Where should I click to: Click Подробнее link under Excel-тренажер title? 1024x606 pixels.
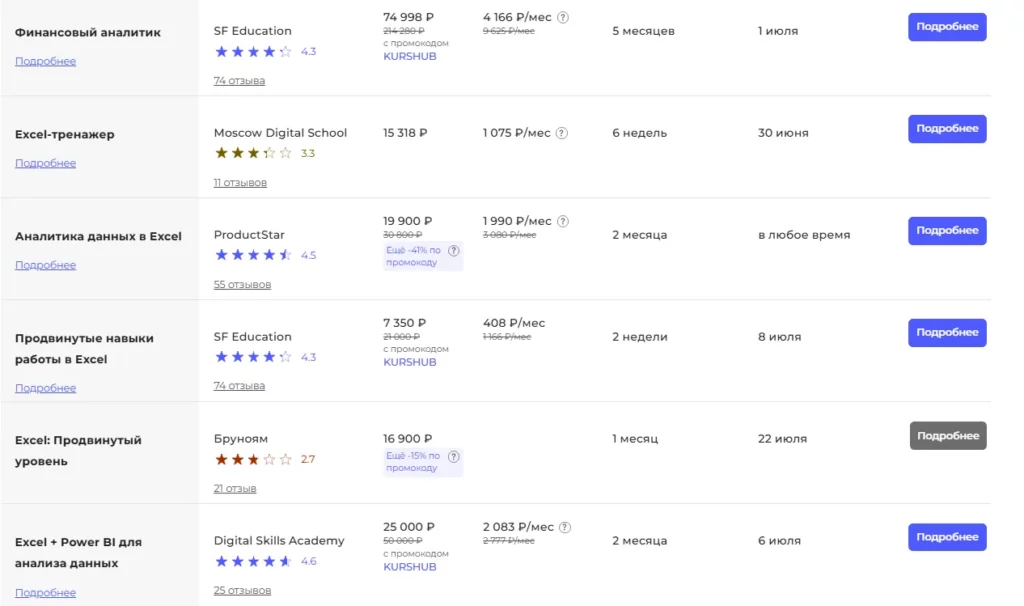[46, 163]
